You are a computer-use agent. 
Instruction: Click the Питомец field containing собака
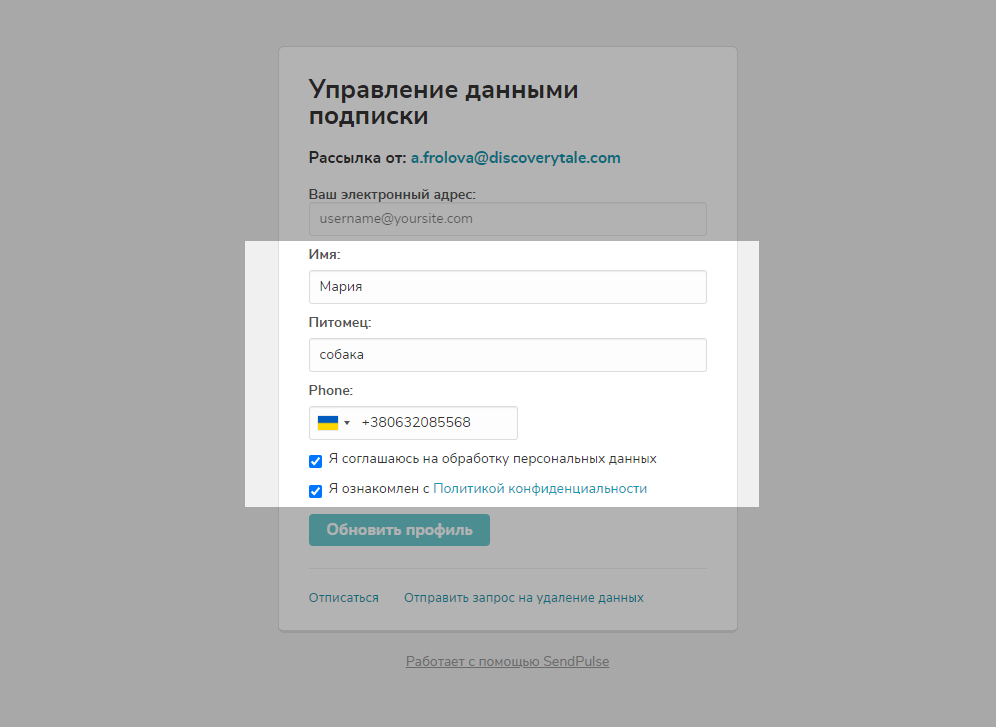coord(507,355)
